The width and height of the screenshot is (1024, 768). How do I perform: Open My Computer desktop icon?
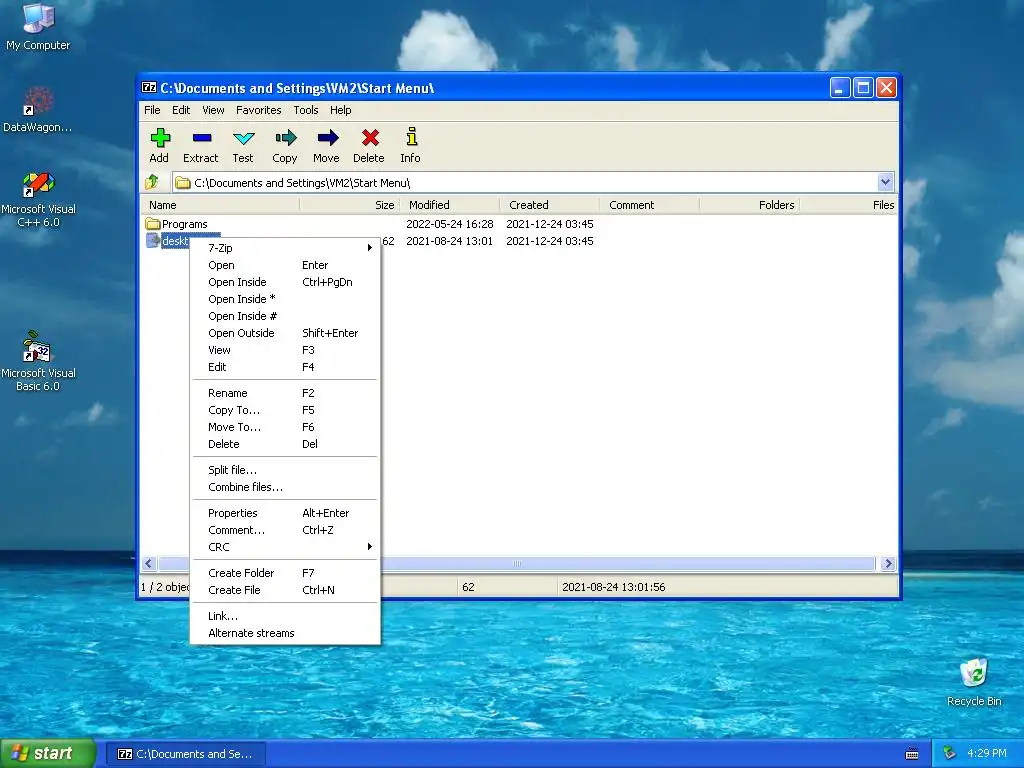(38, 27)
